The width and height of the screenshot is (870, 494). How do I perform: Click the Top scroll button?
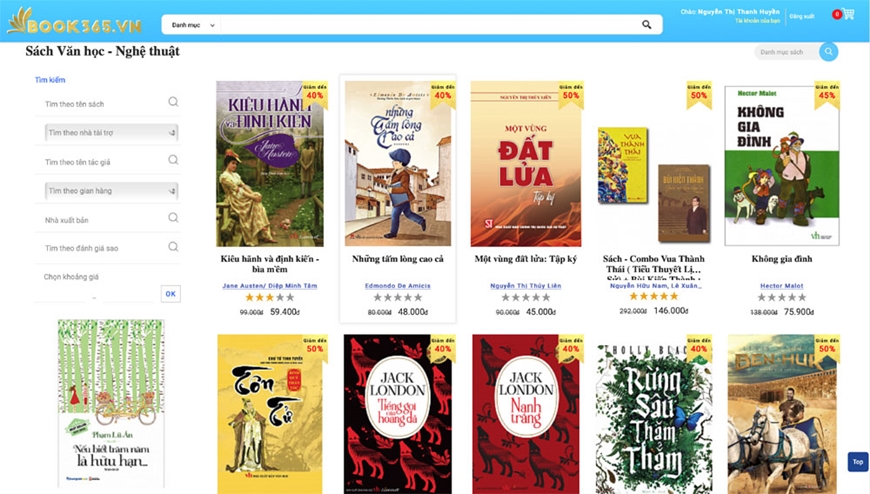tap(858, 462)
